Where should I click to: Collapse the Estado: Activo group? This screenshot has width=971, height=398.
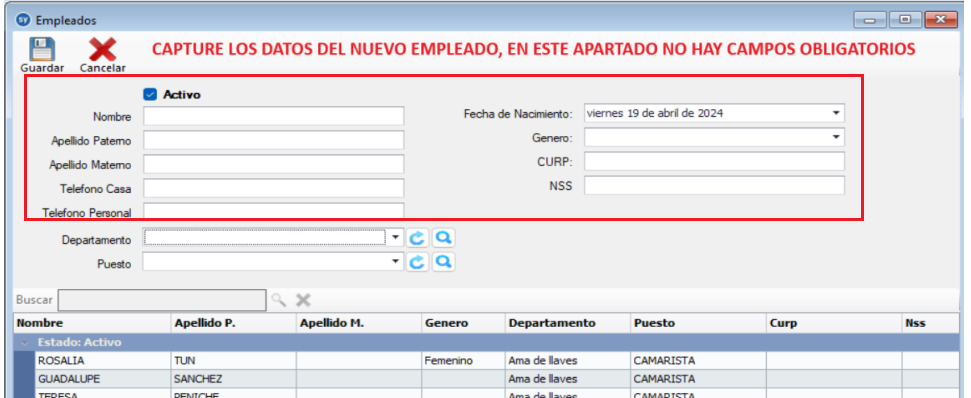25,342
